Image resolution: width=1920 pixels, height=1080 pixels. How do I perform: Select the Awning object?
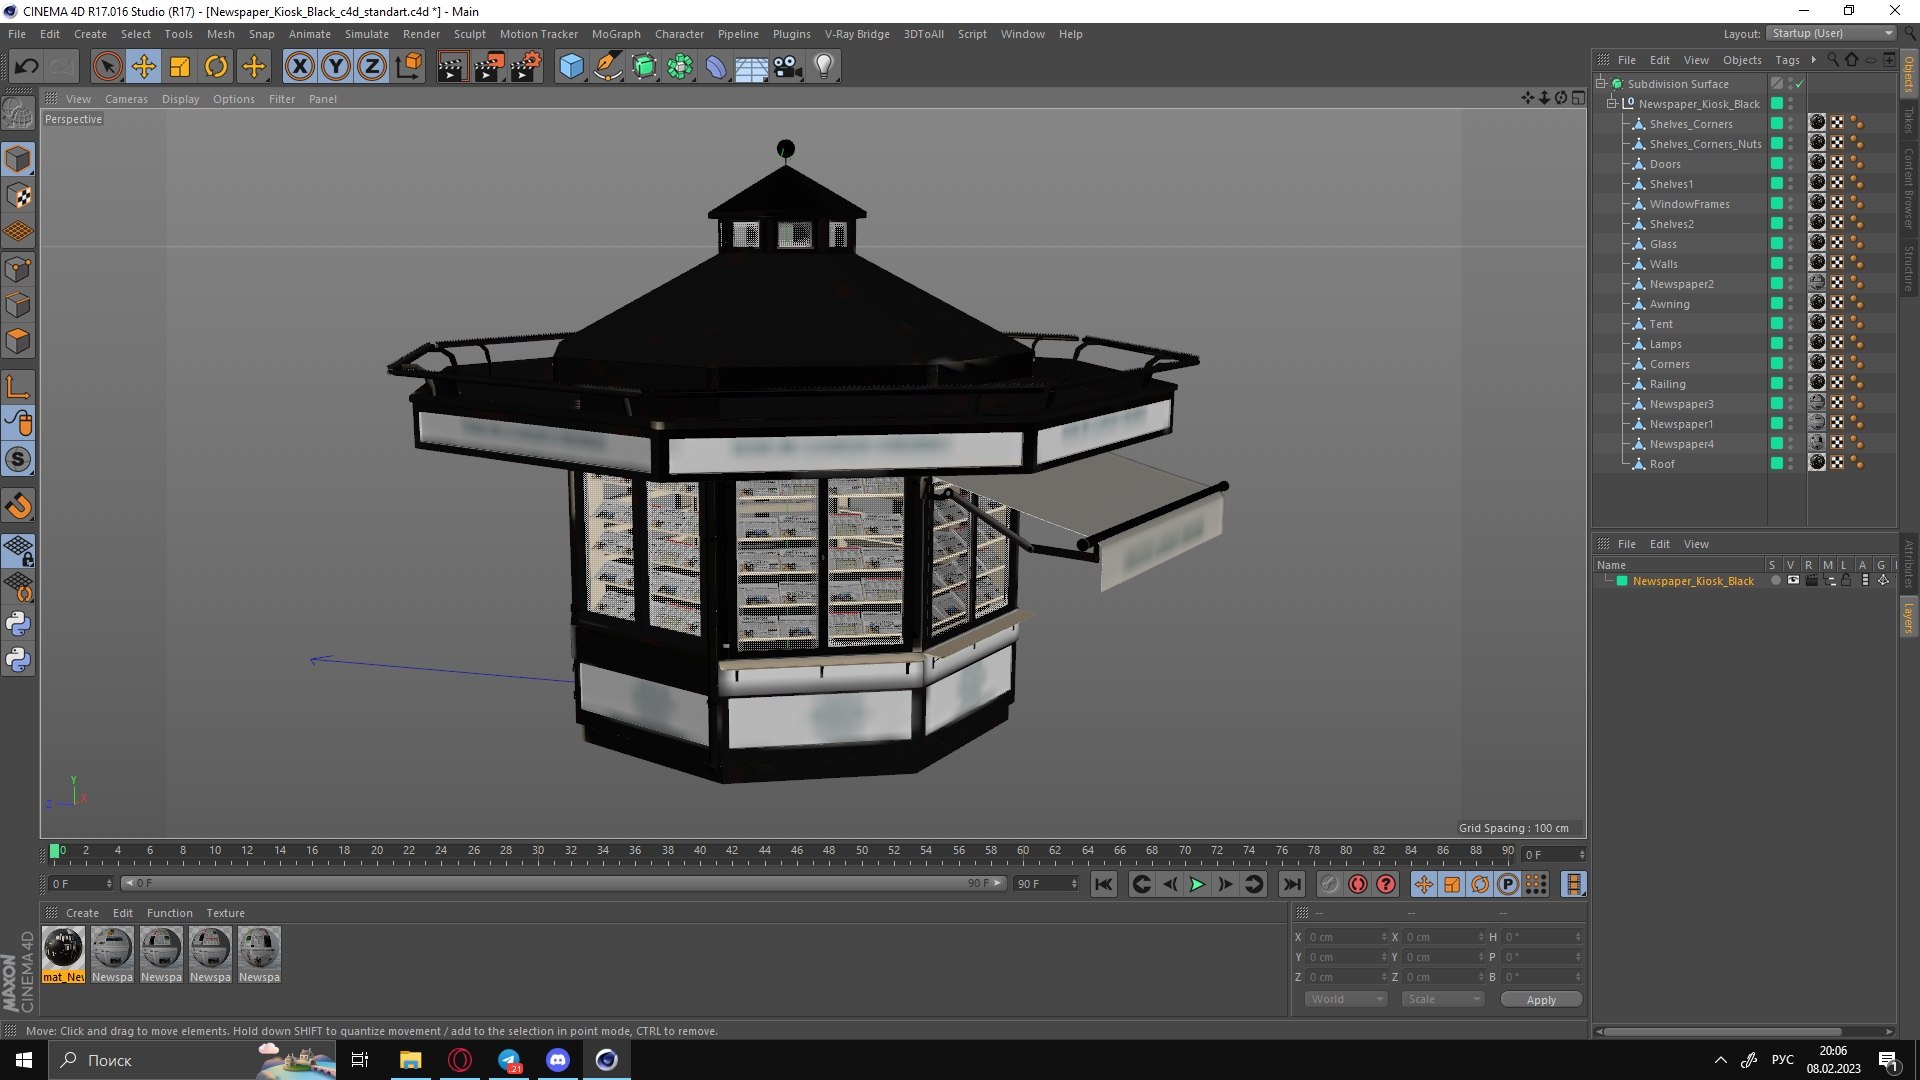[1669, 304]
